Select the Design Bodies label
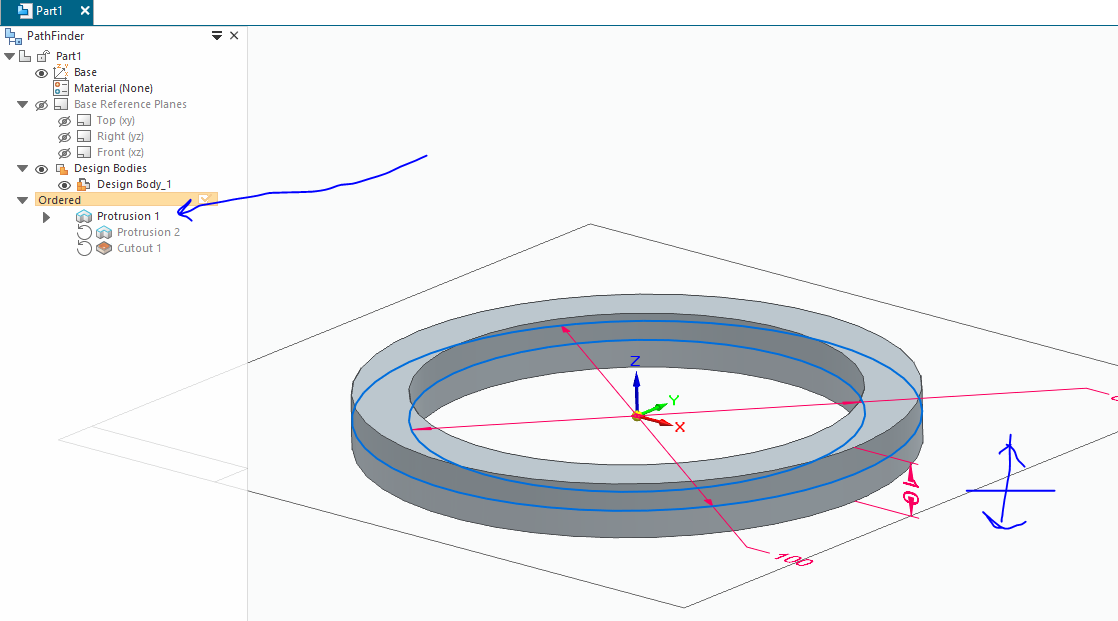This screenshot has height=621, width=1118. point(111,168)
